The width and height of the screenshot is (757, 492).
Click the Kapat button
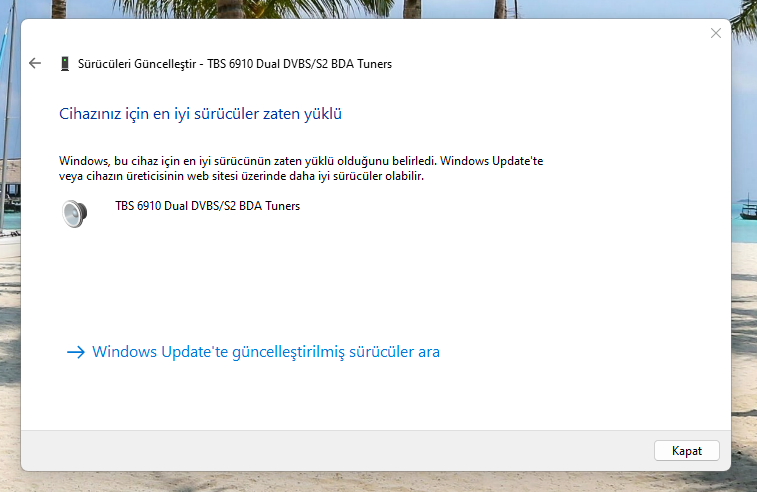(687, 450)
